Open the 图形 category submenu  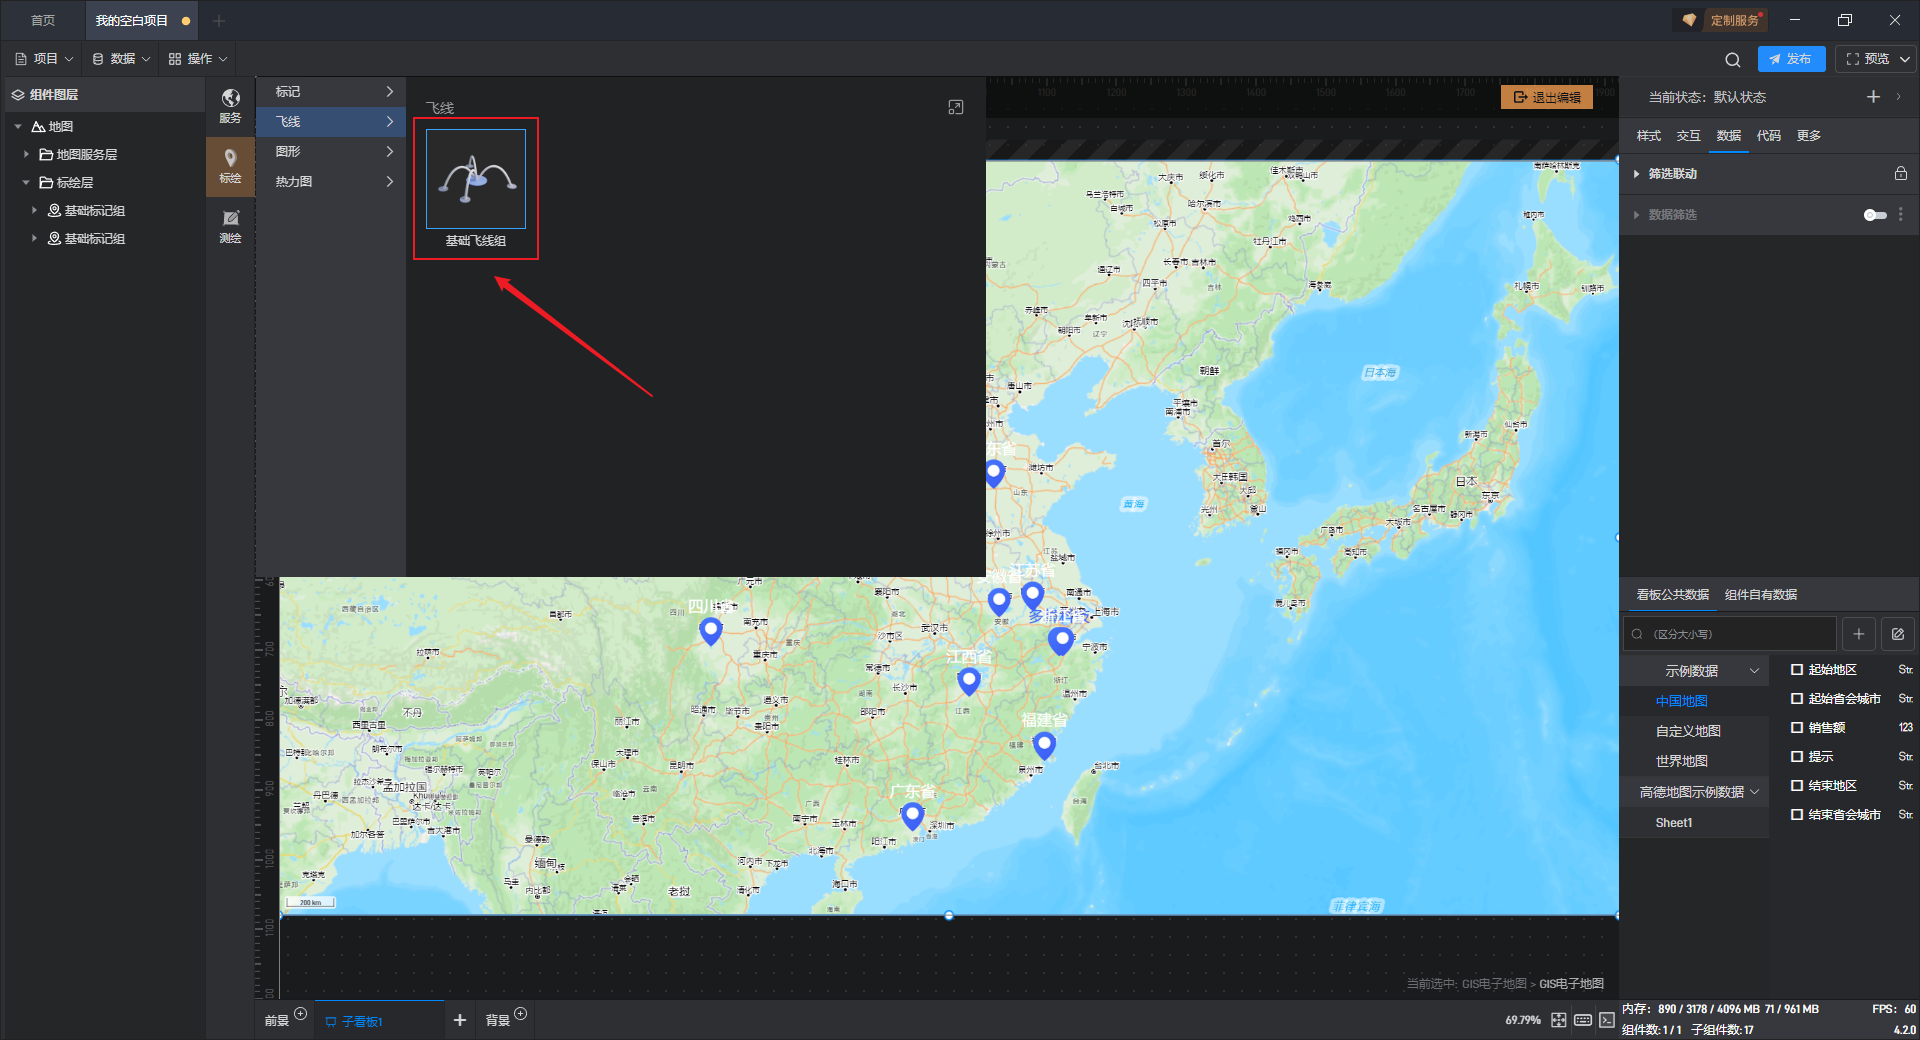click(x=331, y=152)
